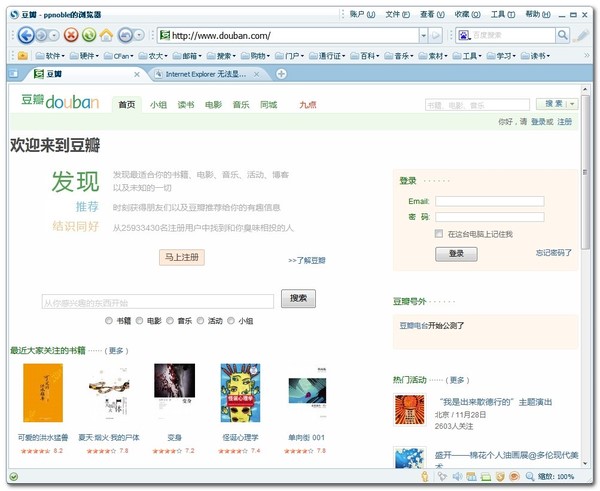Expand the 硬件 bookmarks folder
600x491 pixels.
tap(84, 56)
